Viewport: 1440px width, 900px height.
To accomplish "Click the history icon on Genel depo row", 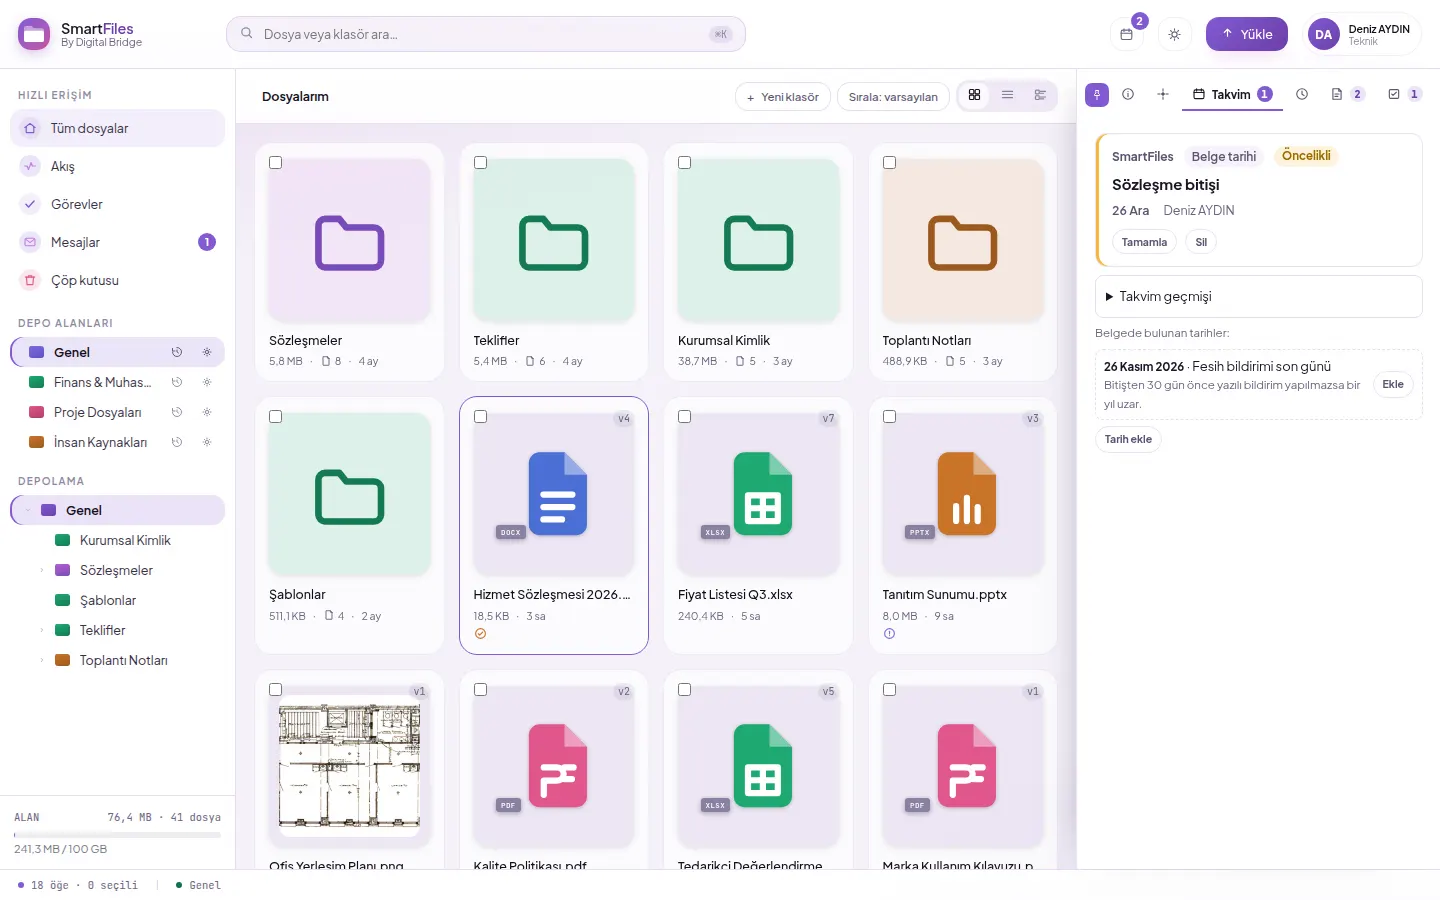I will point(177,352).
